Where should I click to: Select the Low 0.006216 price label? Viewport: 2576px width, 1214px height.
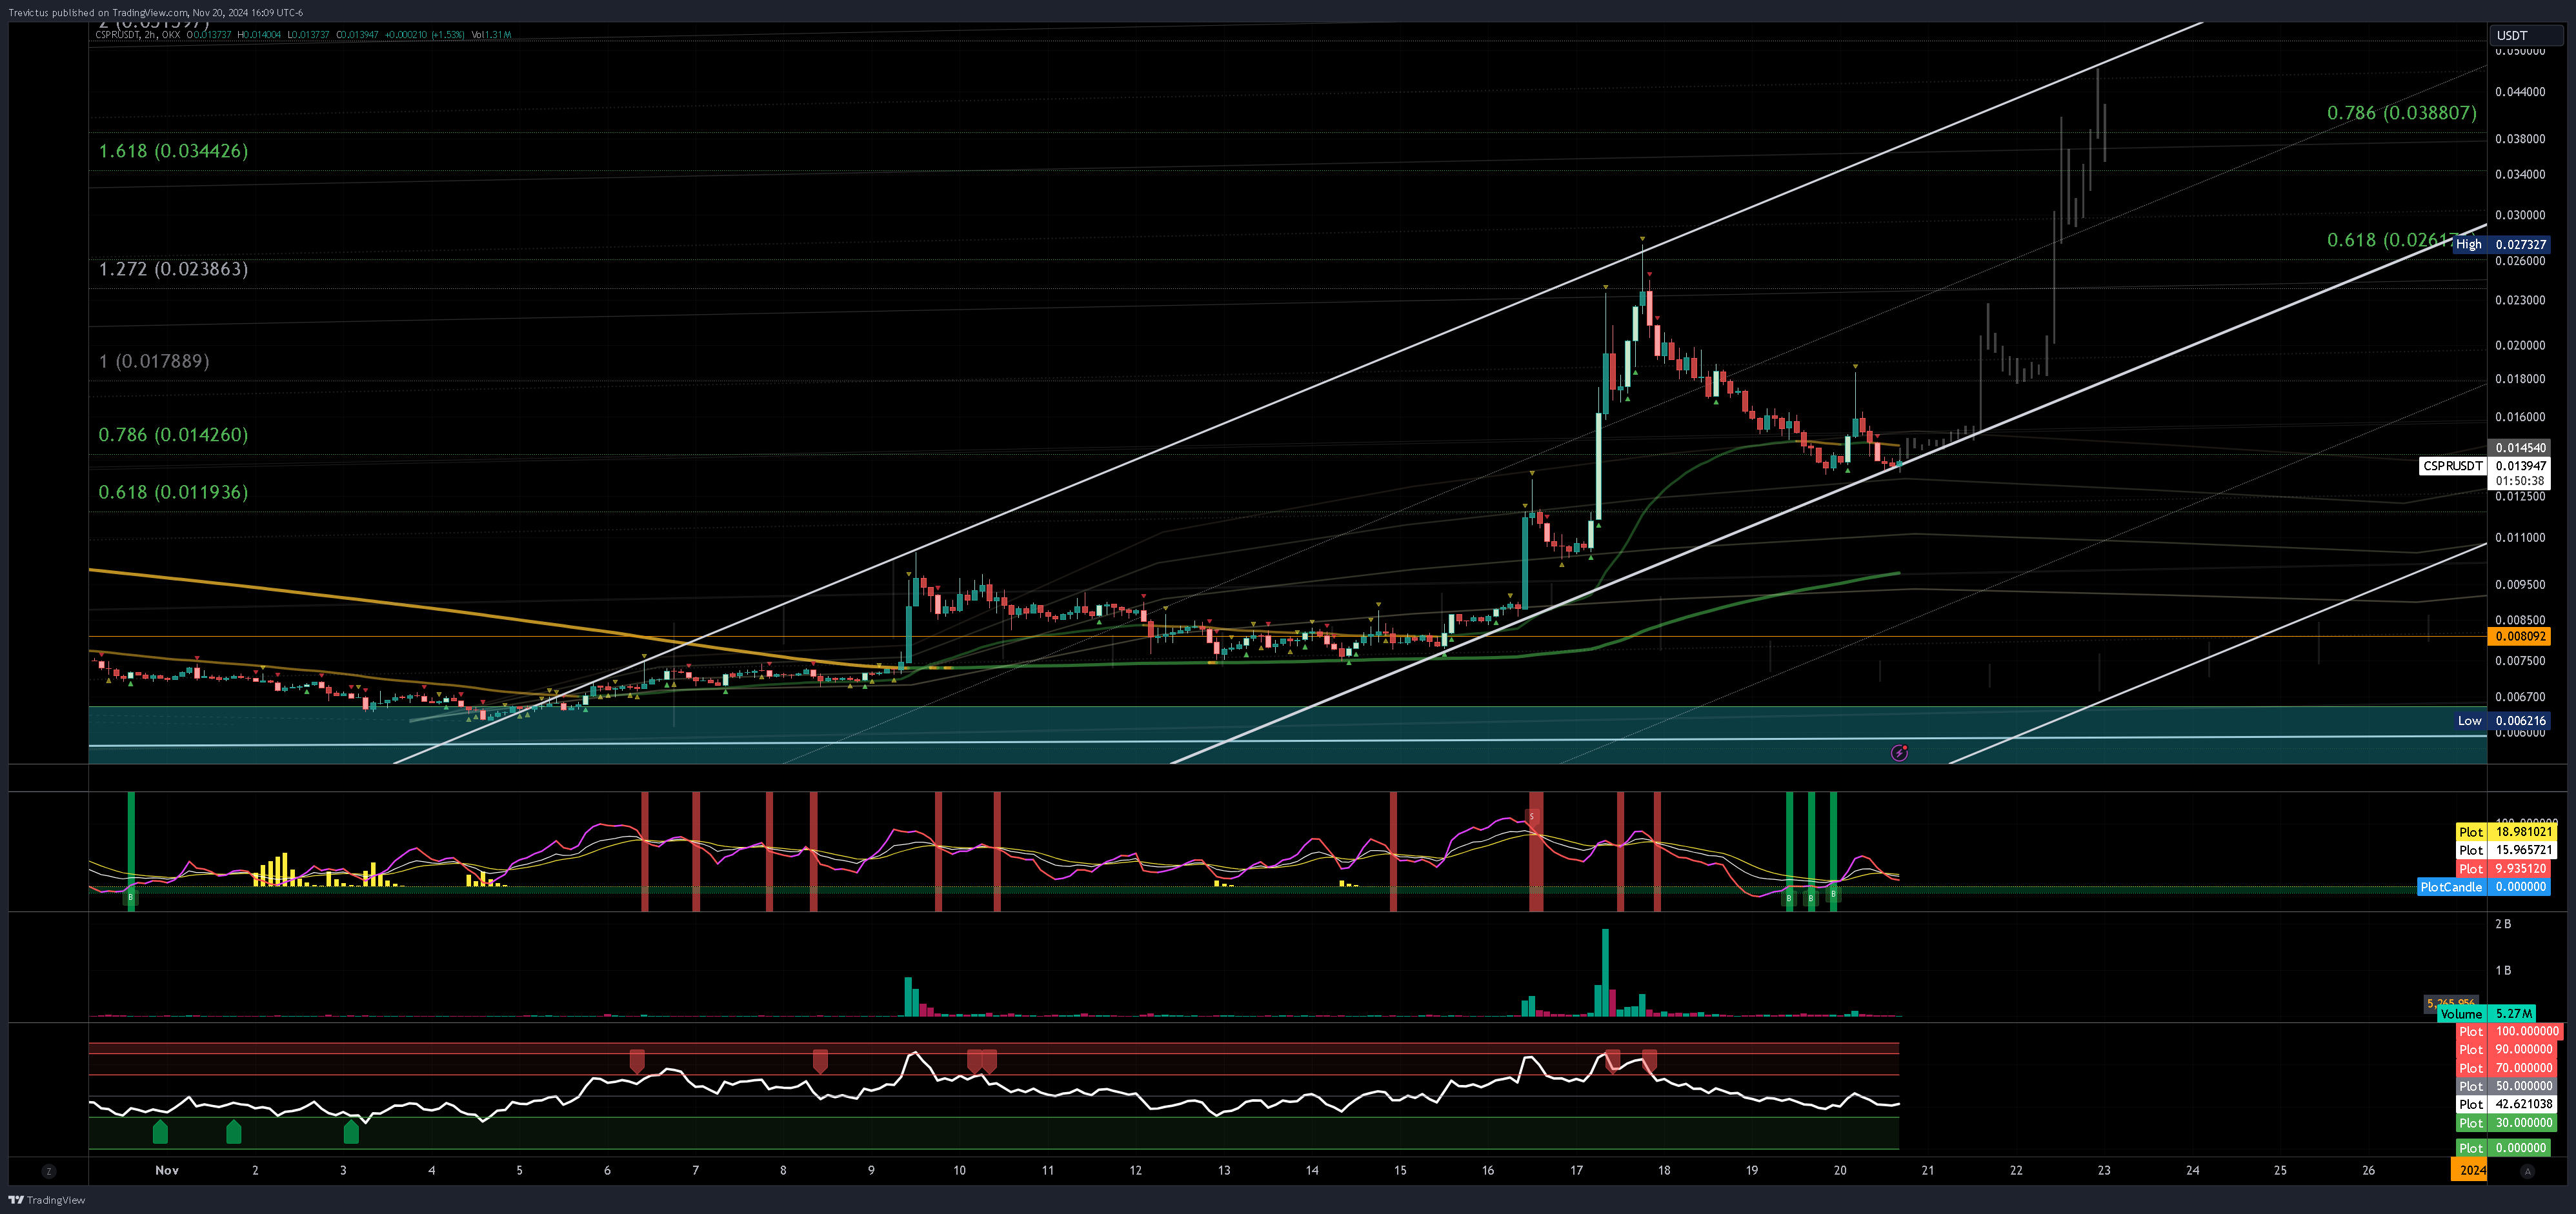point(2501,720)
